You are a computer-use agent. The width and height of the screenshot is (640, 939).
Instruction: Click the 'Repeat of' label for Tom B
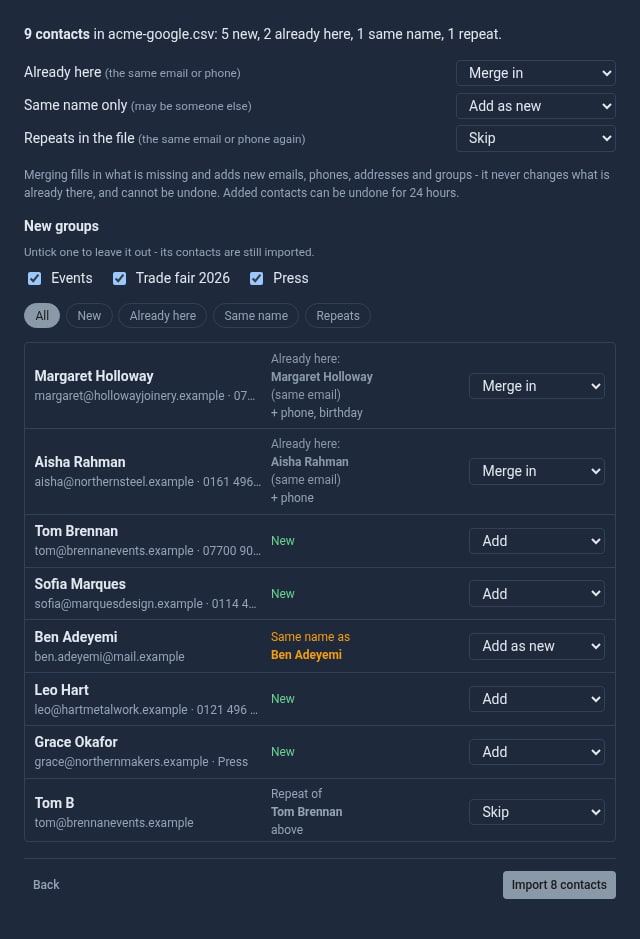point(296,793)
